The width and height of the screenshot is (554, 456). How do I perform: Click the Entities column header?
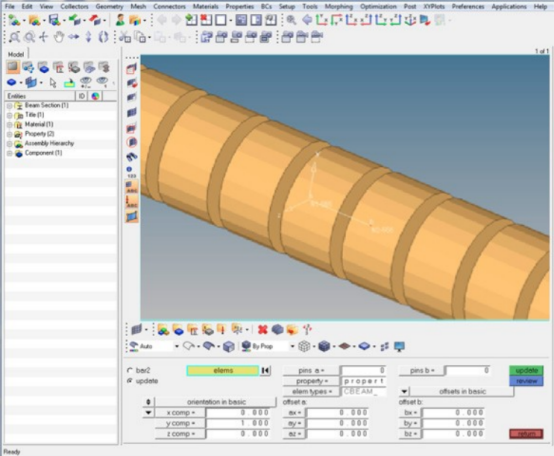point(40,96)
